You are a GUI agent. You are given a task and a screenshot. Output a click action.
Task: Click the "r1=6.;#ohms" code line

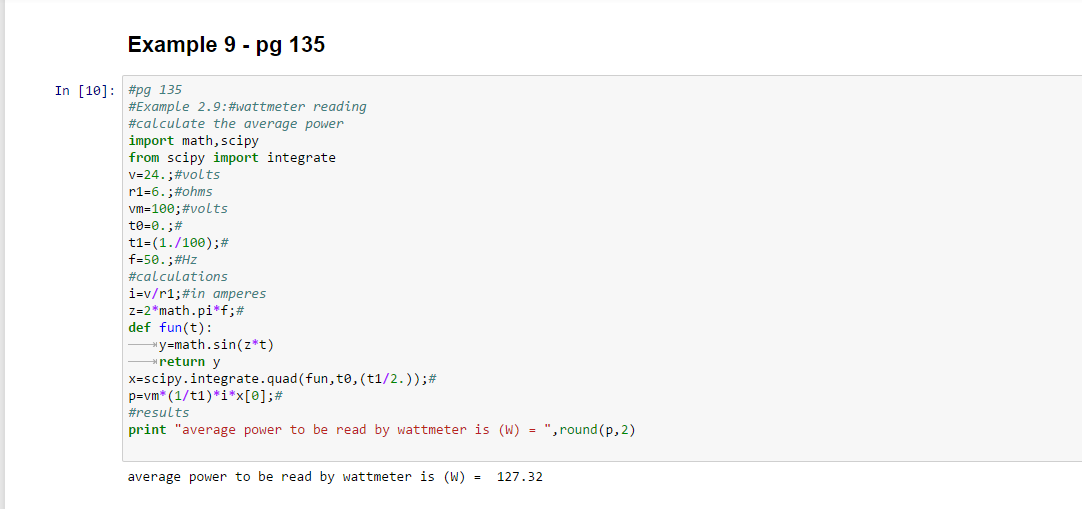170,192
